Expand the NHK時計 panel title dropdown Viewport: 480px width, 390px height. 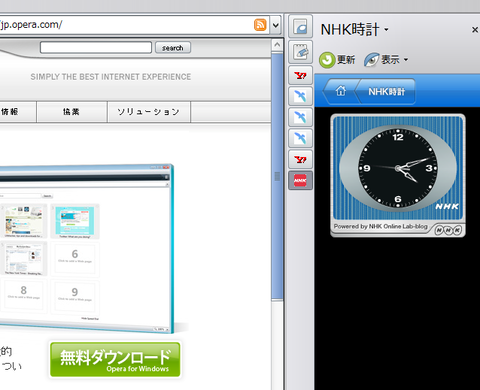386,29
